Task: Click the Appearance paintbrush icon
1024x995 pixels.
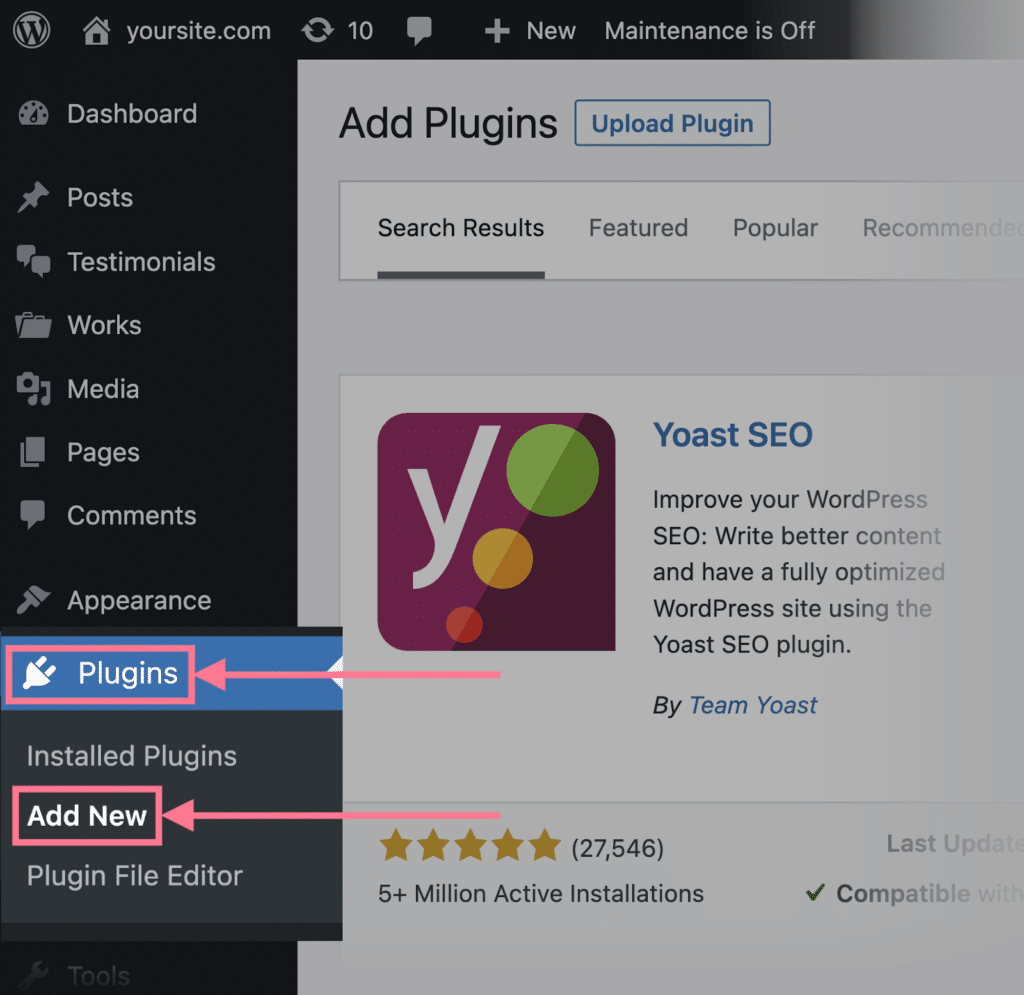Action: pos(33,600)
